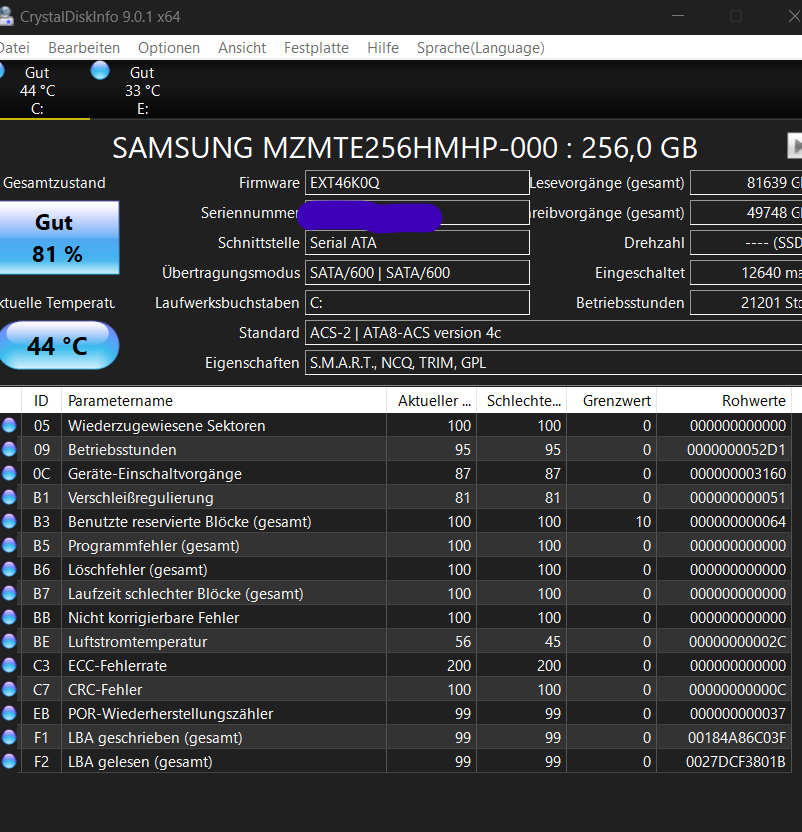
Task: Open the Ansicht menu
Action: (x=242, y=48)
